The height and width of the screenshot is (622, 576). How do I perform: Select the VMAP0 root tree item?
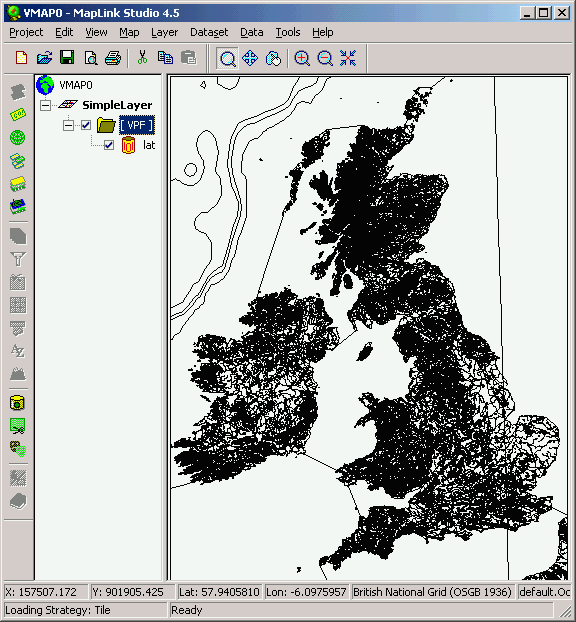coord(76,85)
